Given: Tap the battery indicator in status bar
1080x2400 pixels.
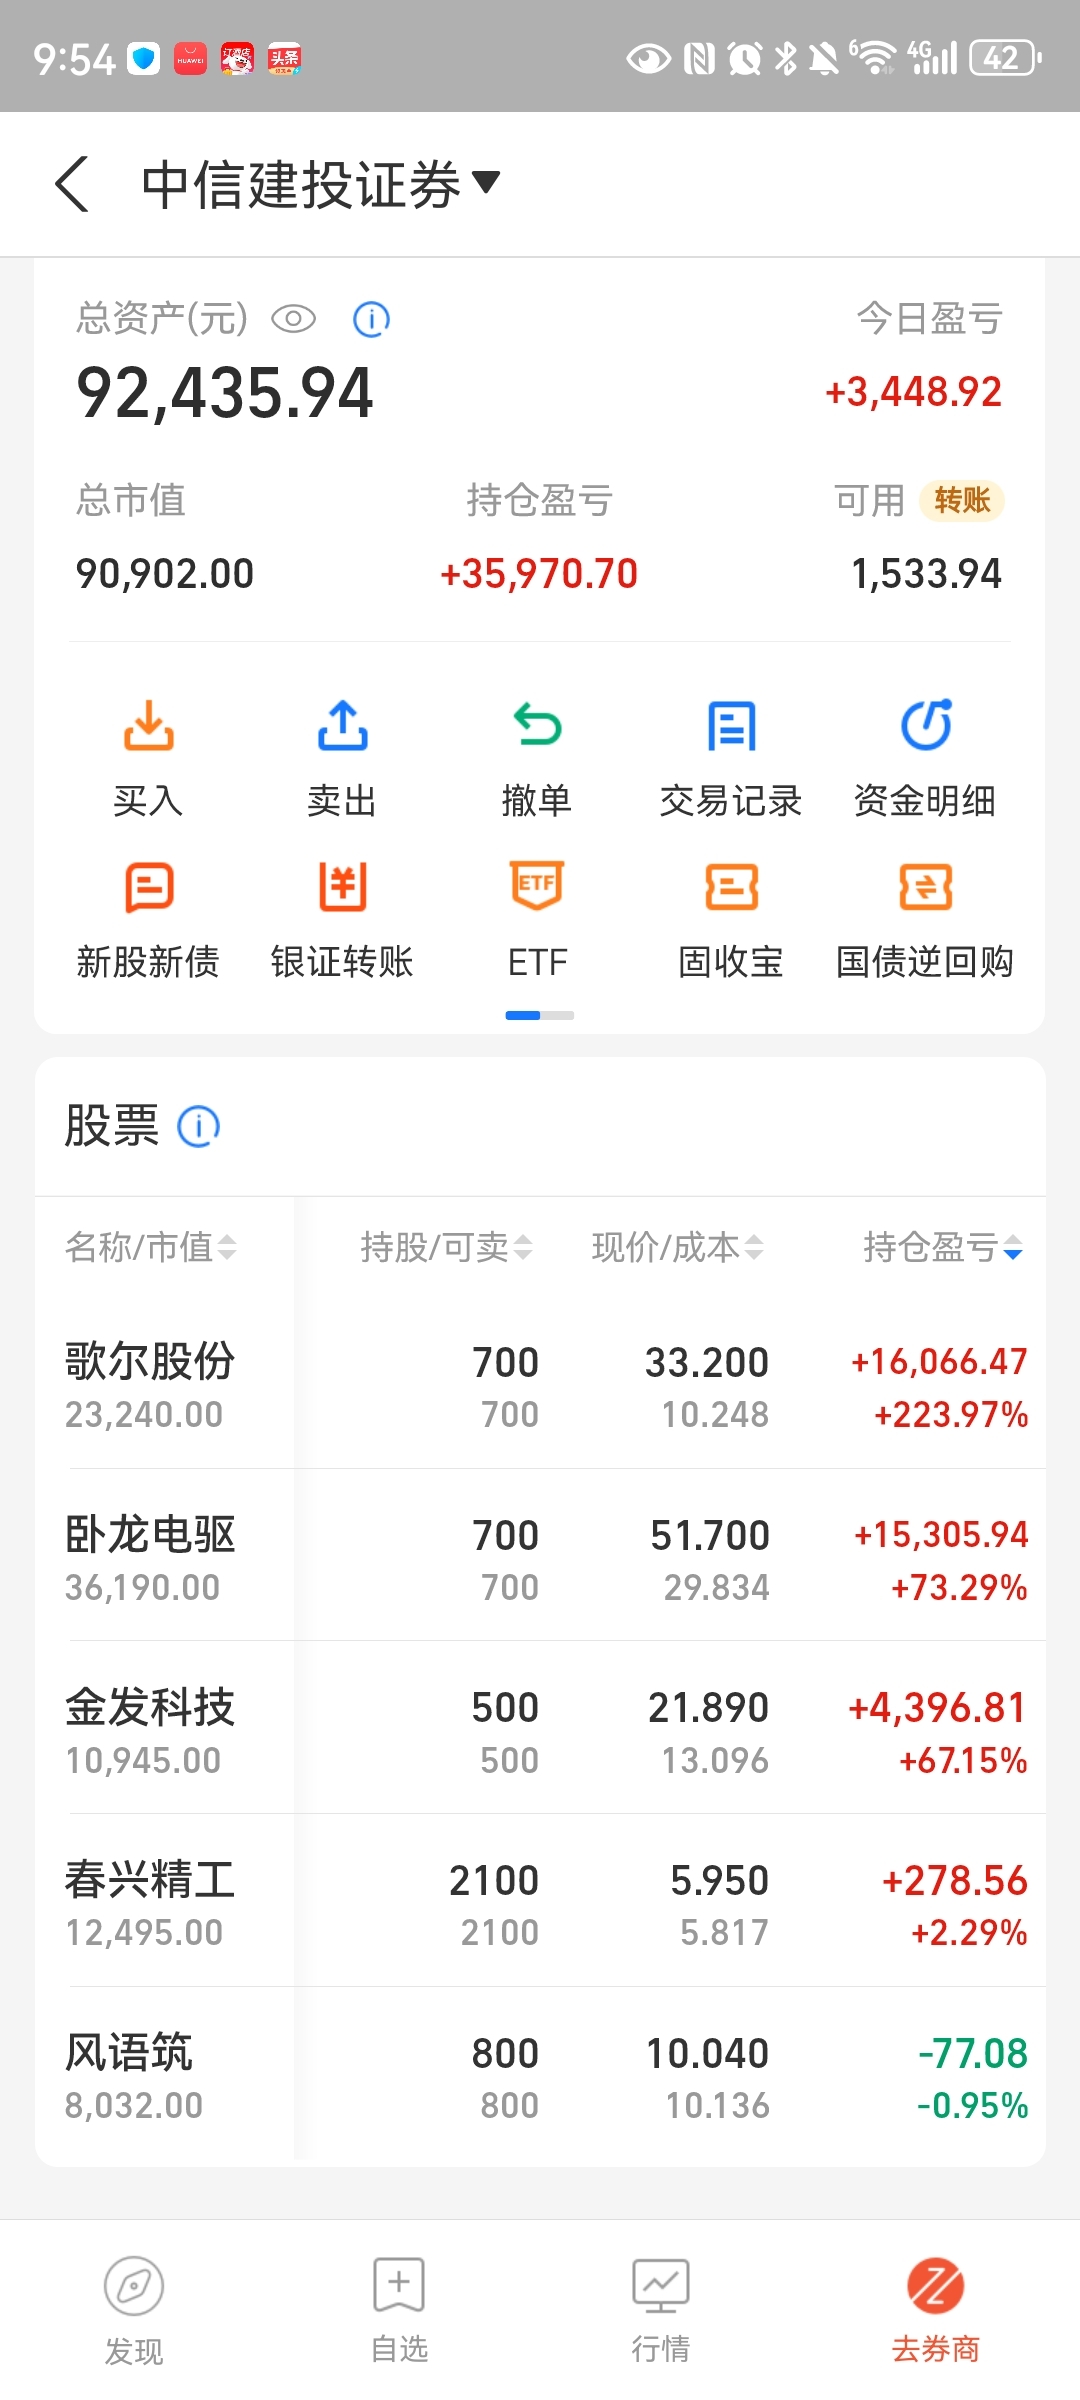Looking at the screenshot, I should coord(1006,58).
